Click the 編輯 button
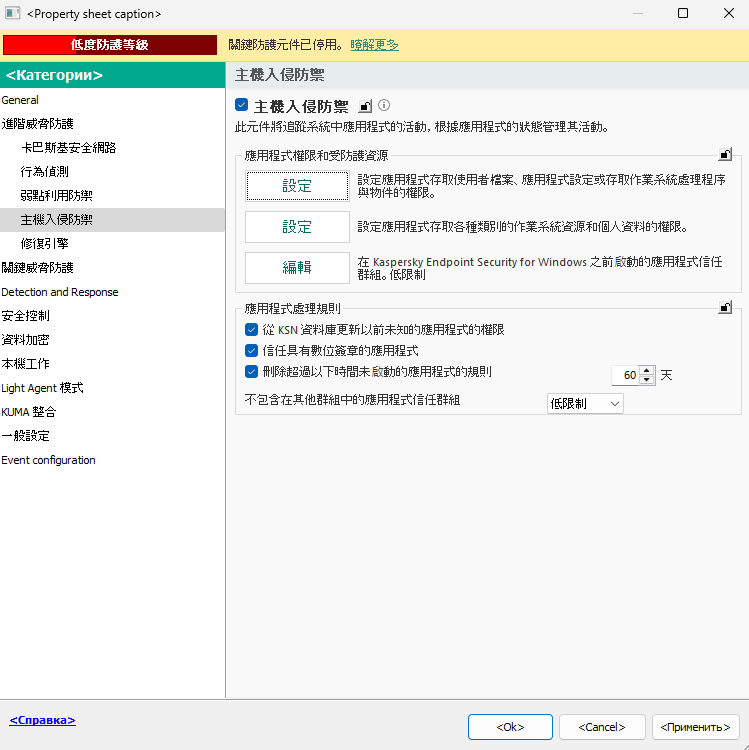 point(297,268)
